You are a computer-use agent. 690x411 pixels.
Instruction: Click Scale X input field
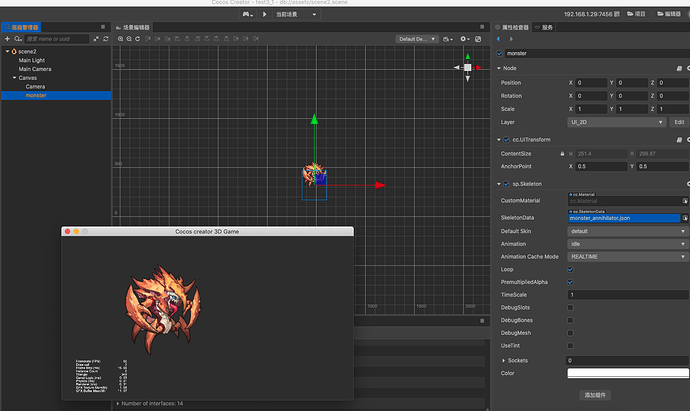coord(591,109)
